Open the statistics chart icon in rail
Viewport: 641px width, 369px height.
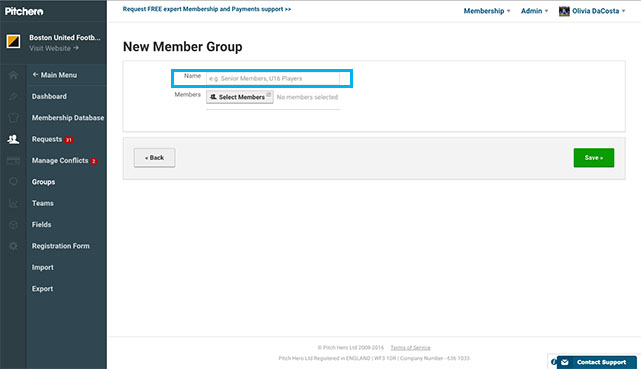13,203
